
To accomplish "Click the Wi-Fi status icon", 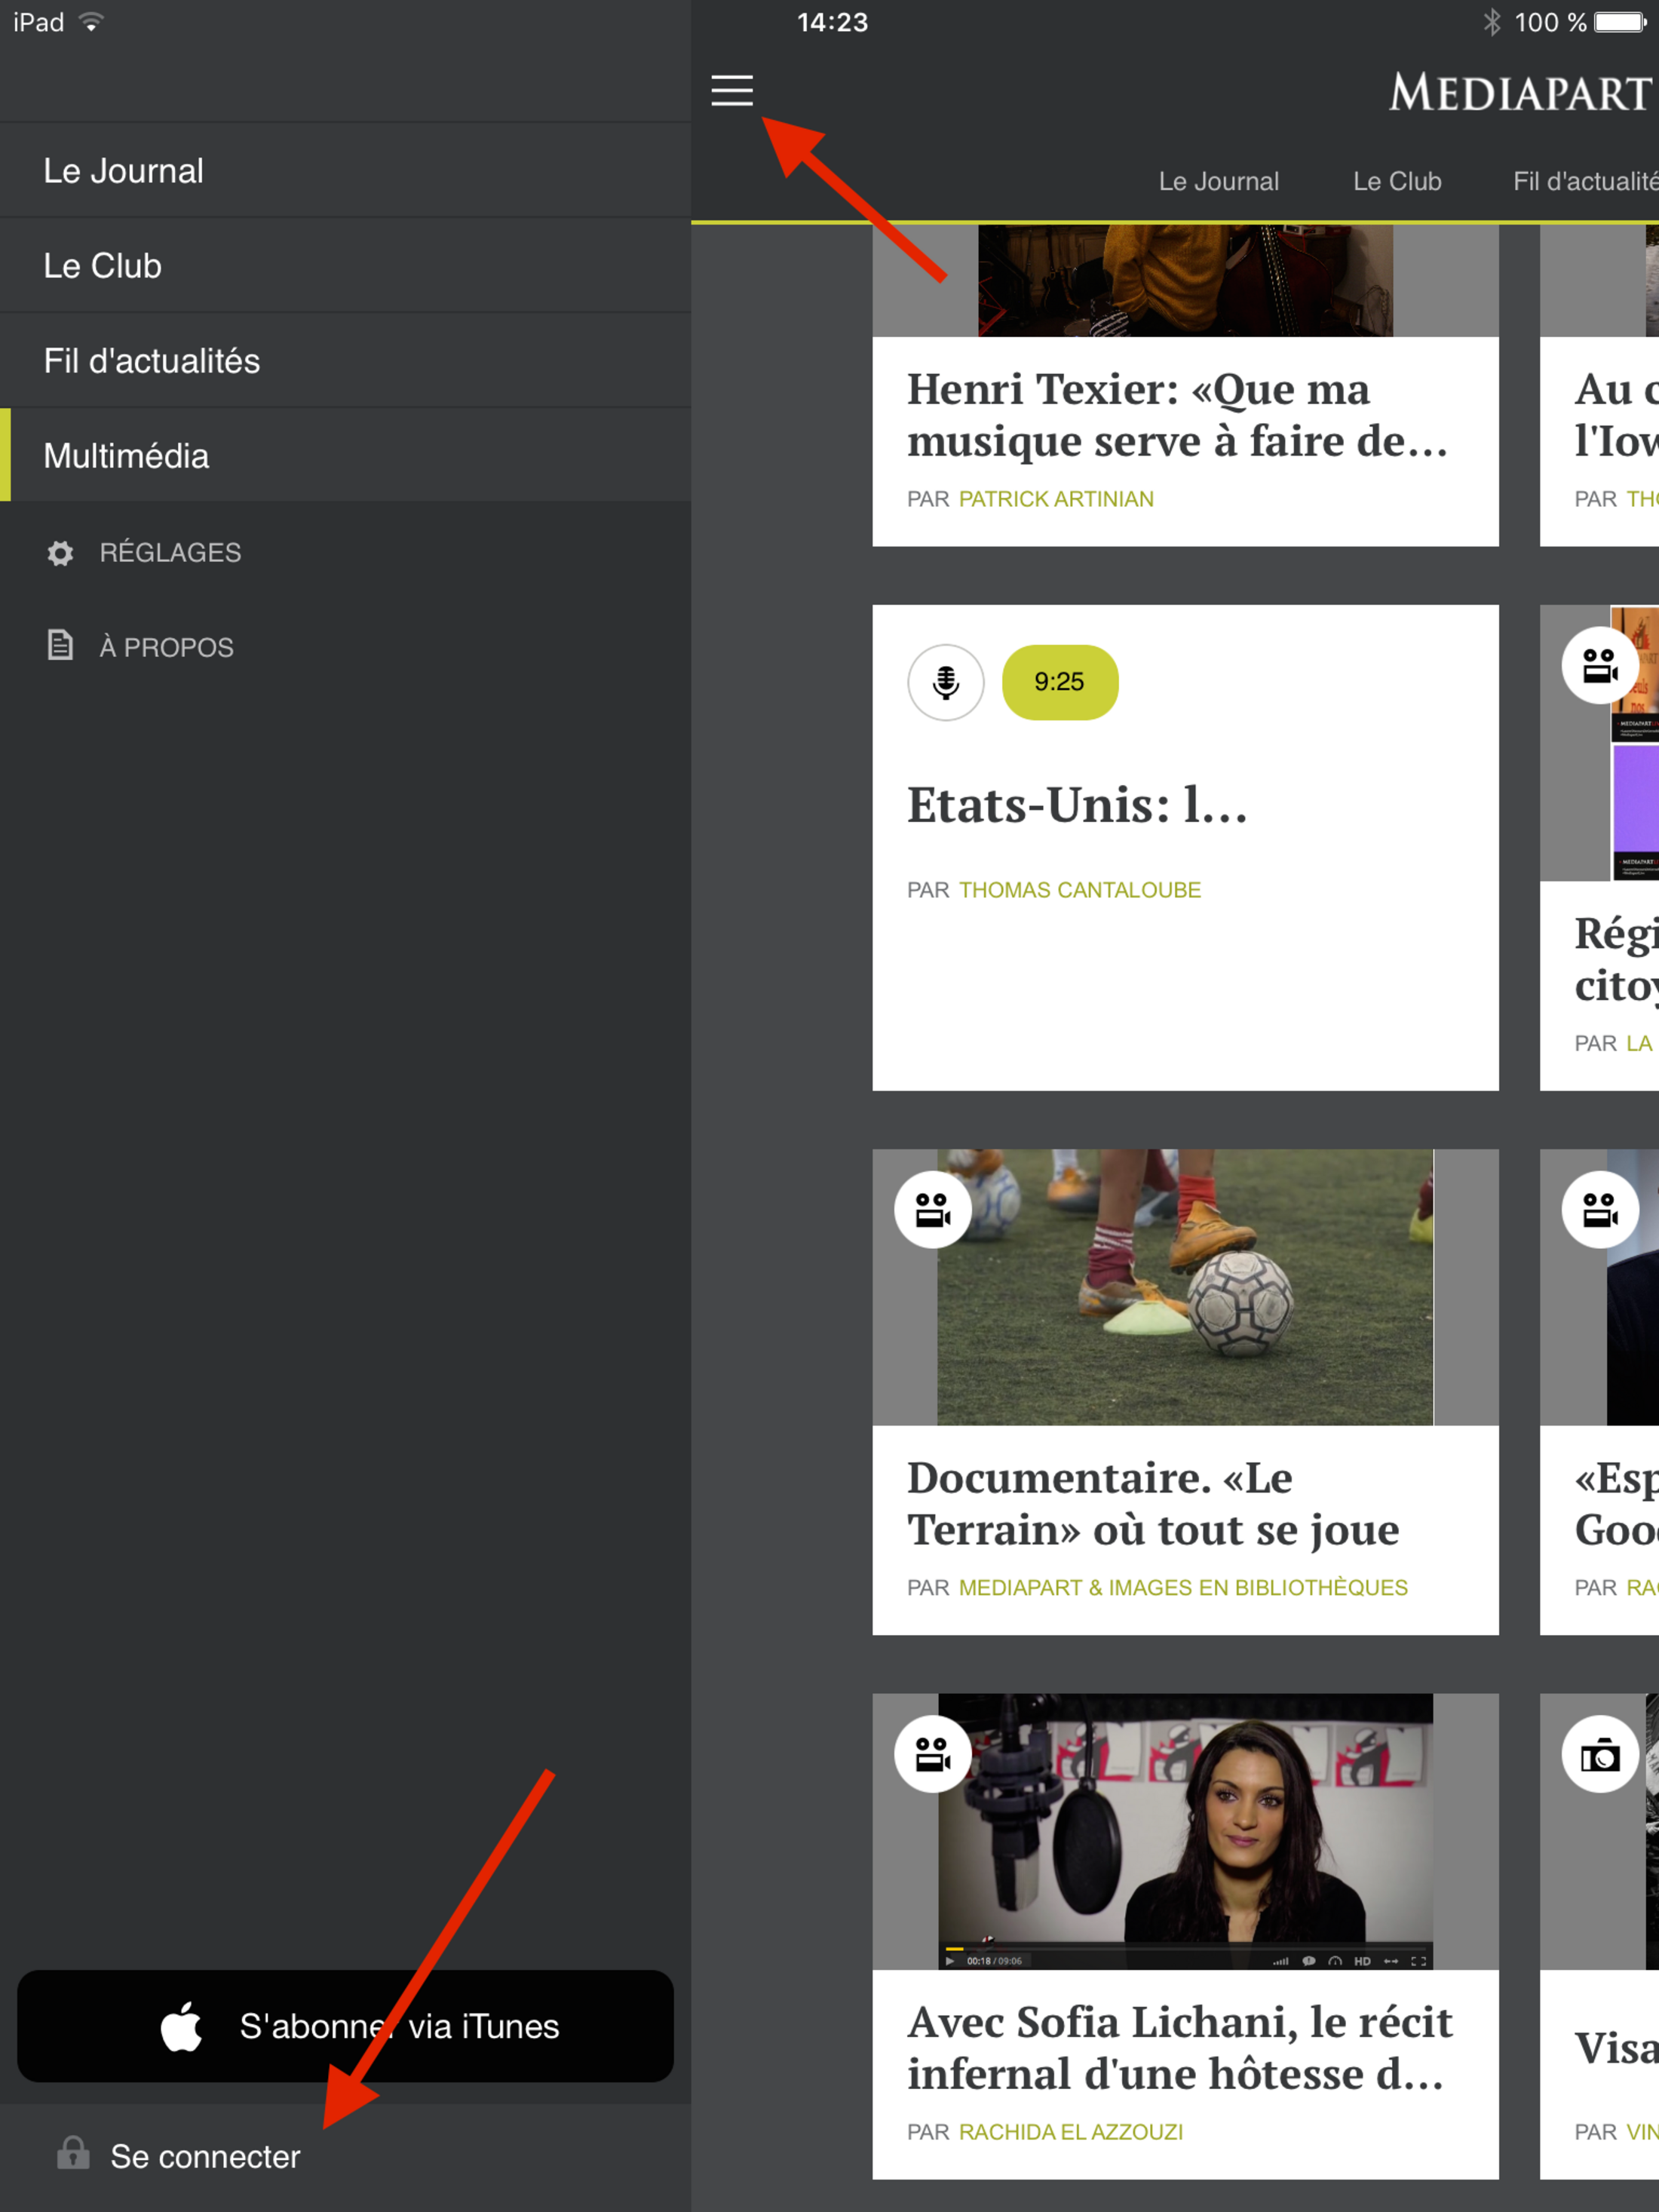I will 91,22.
